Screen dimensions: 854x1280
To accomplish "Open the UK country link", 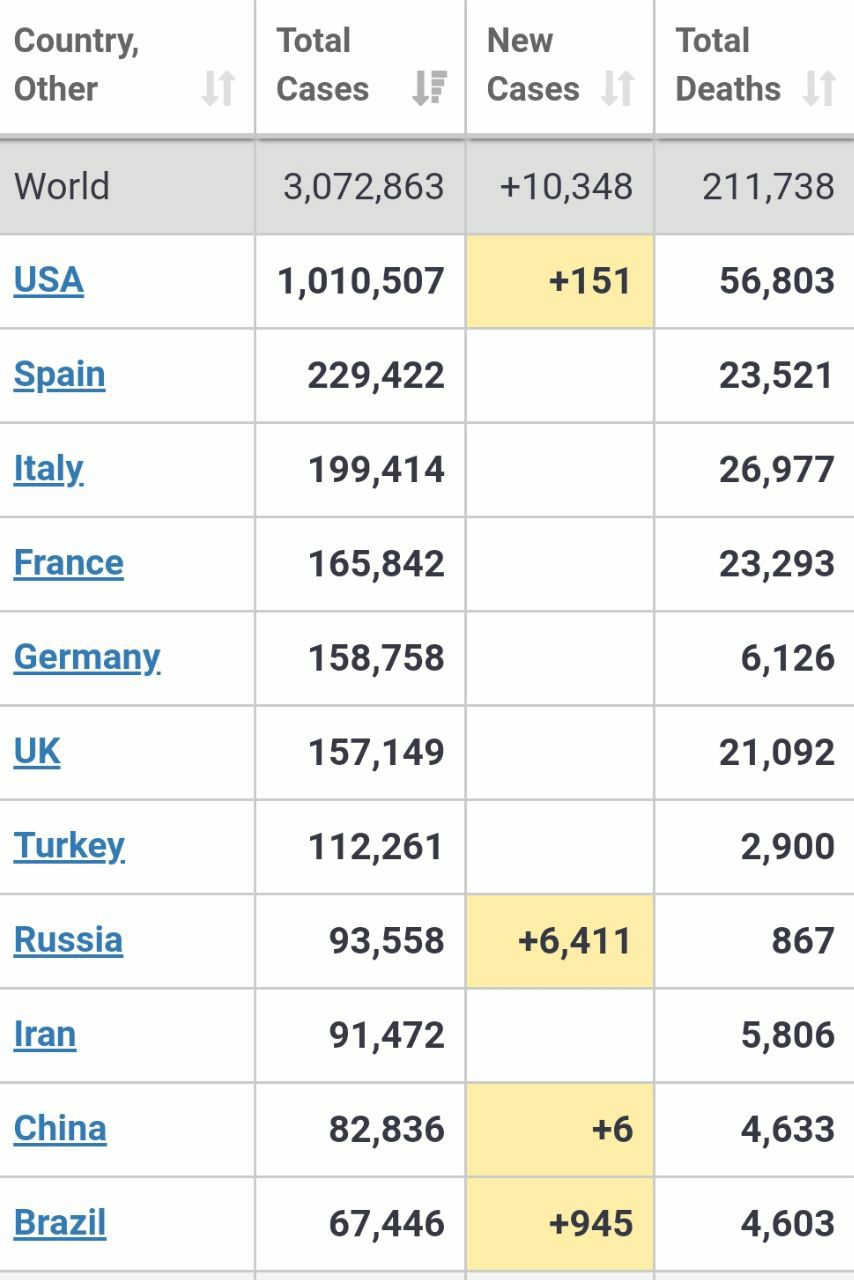I will pyautogui.click(x=37, y=751).
